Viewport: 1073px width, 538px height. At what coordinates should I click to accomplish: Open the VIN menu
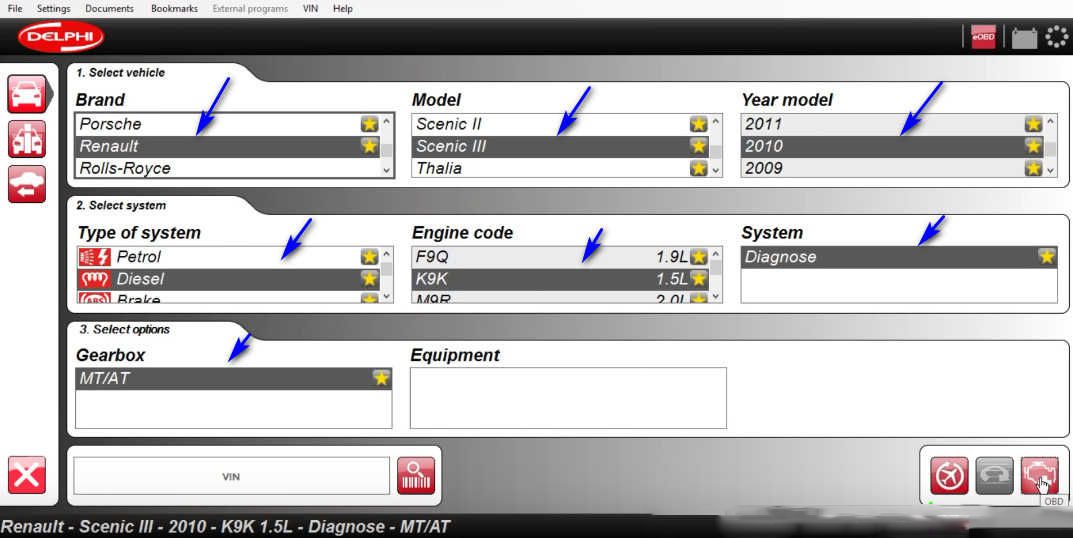311,8
